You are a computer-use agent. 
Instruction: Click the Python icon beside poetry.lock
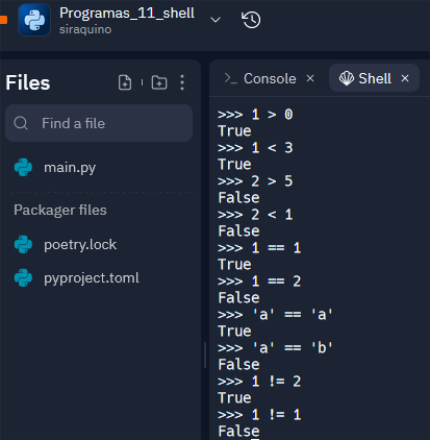23,244
